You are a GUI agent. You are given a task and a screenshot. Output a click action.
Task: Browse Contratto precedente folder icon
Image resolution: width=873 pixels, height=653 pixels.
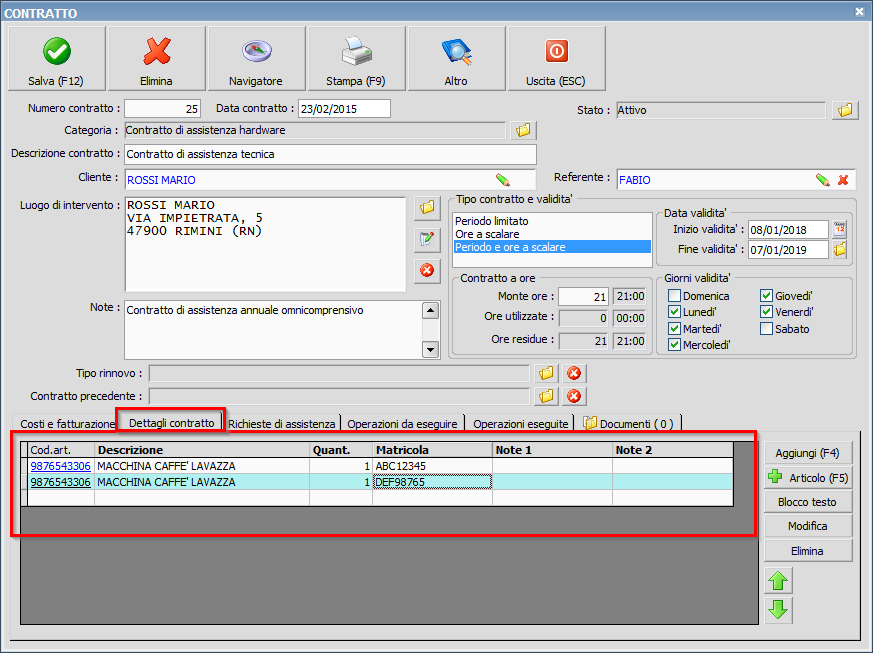point(546,396)
